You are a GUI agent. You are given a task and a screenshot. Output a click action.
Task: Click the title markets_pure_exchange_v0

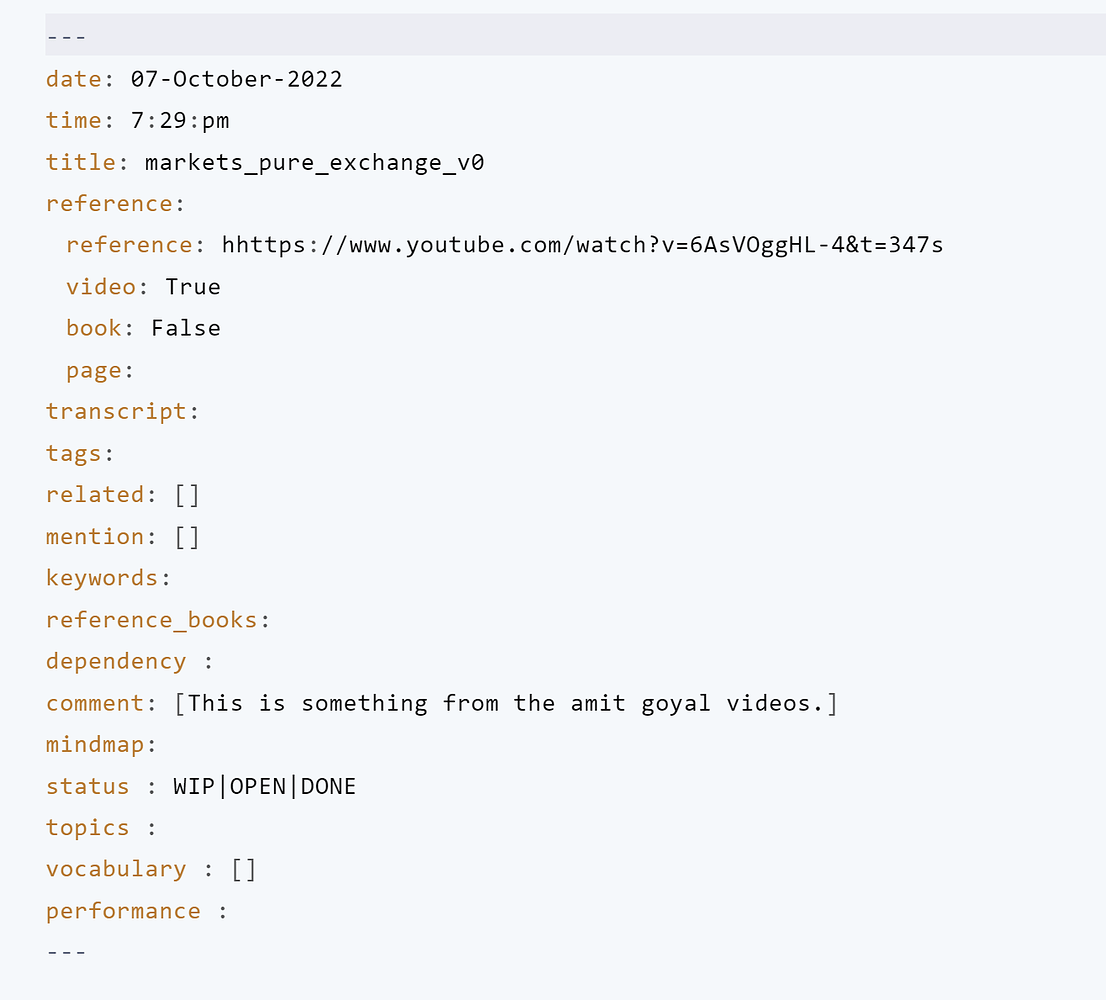pos(314,162)
